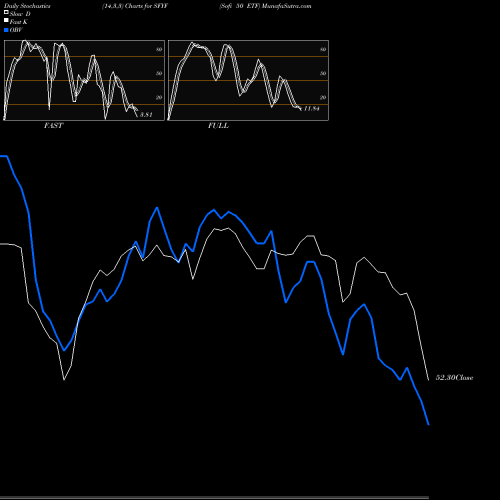The height and width of the screenshot is (500, 500).
Task: Select the '(Sofi 50 ETF) MunafaSutra.com' text
Action: 265,6
